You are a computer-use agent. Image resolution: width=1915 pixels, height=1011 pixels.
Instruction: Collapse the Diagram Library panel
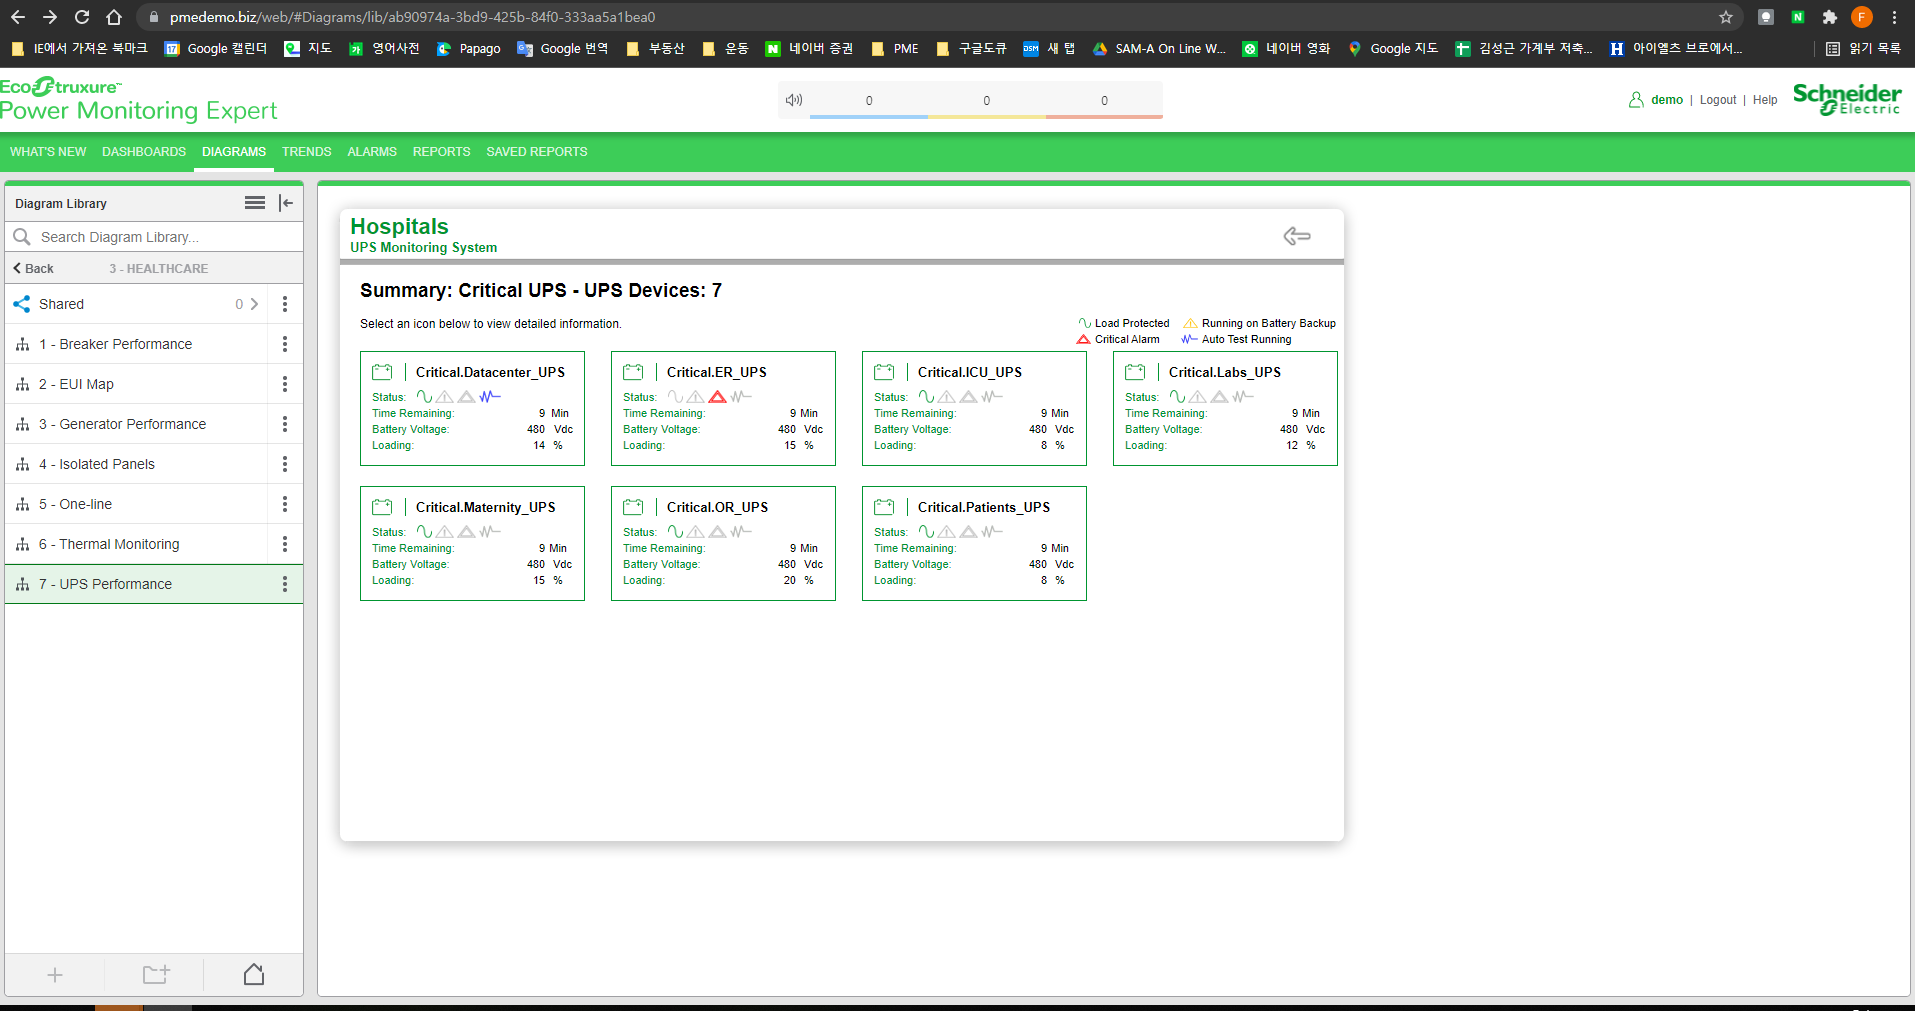[x=286, y=203]
